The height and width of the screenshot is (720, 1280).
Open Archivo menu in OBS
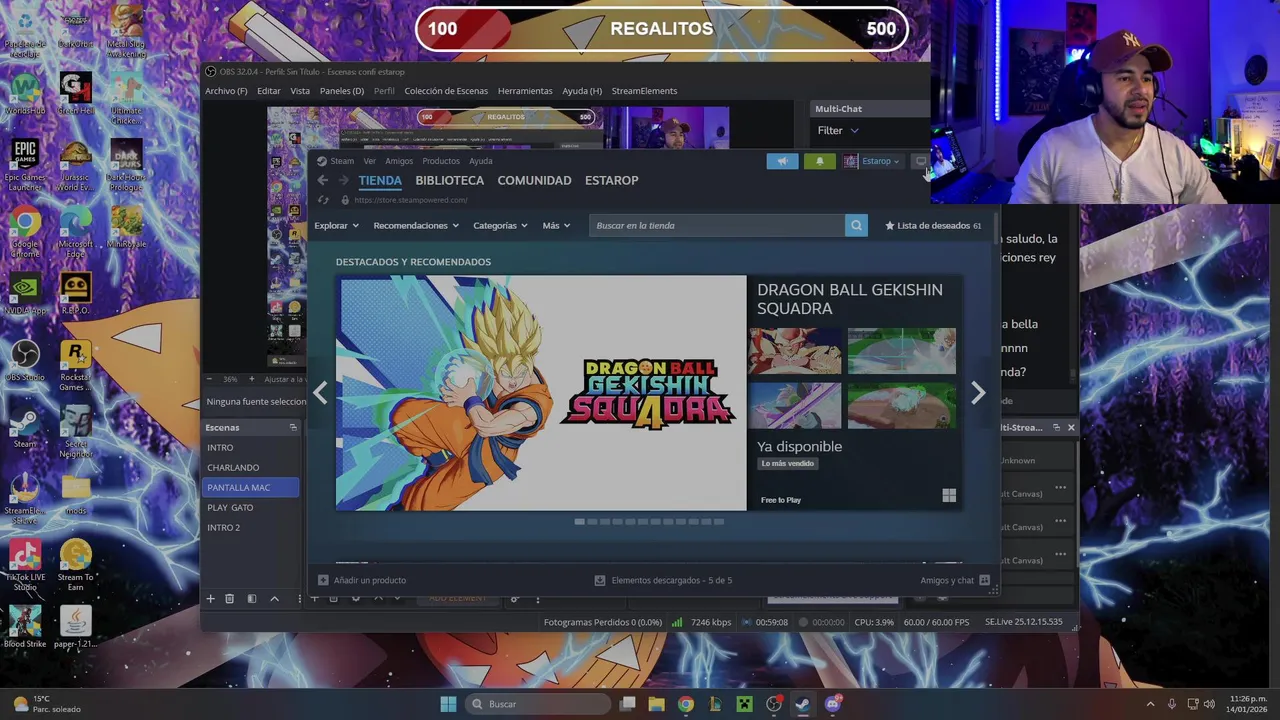[x=226, y=91]
